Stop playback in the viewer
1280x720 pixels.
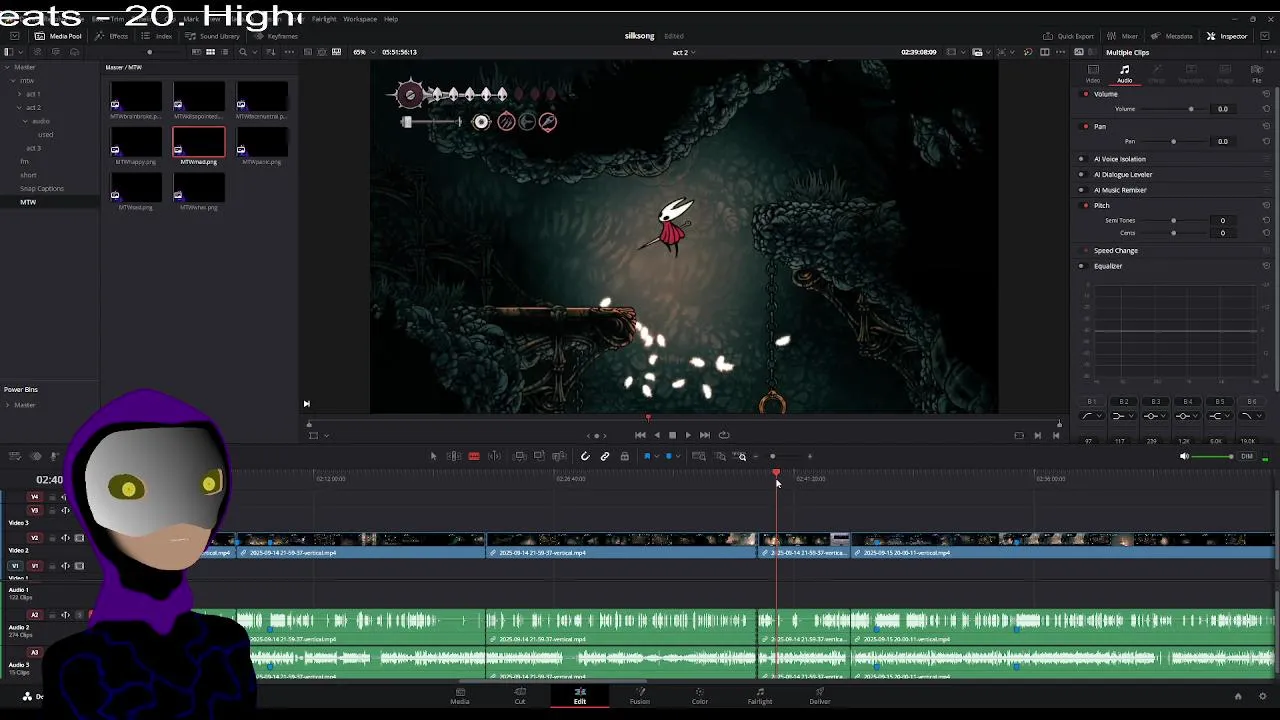coord(672,435)
